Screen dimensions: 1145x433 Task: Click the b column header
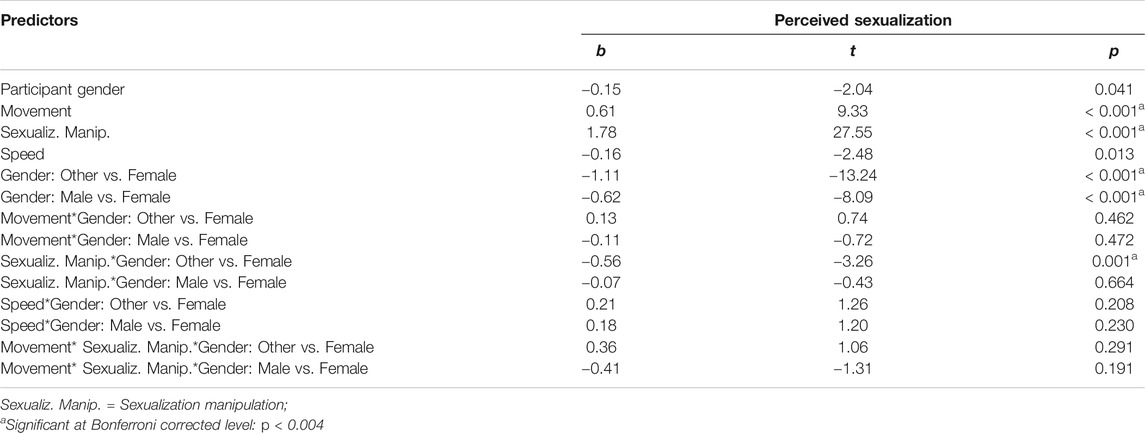(x=600, y=55)
